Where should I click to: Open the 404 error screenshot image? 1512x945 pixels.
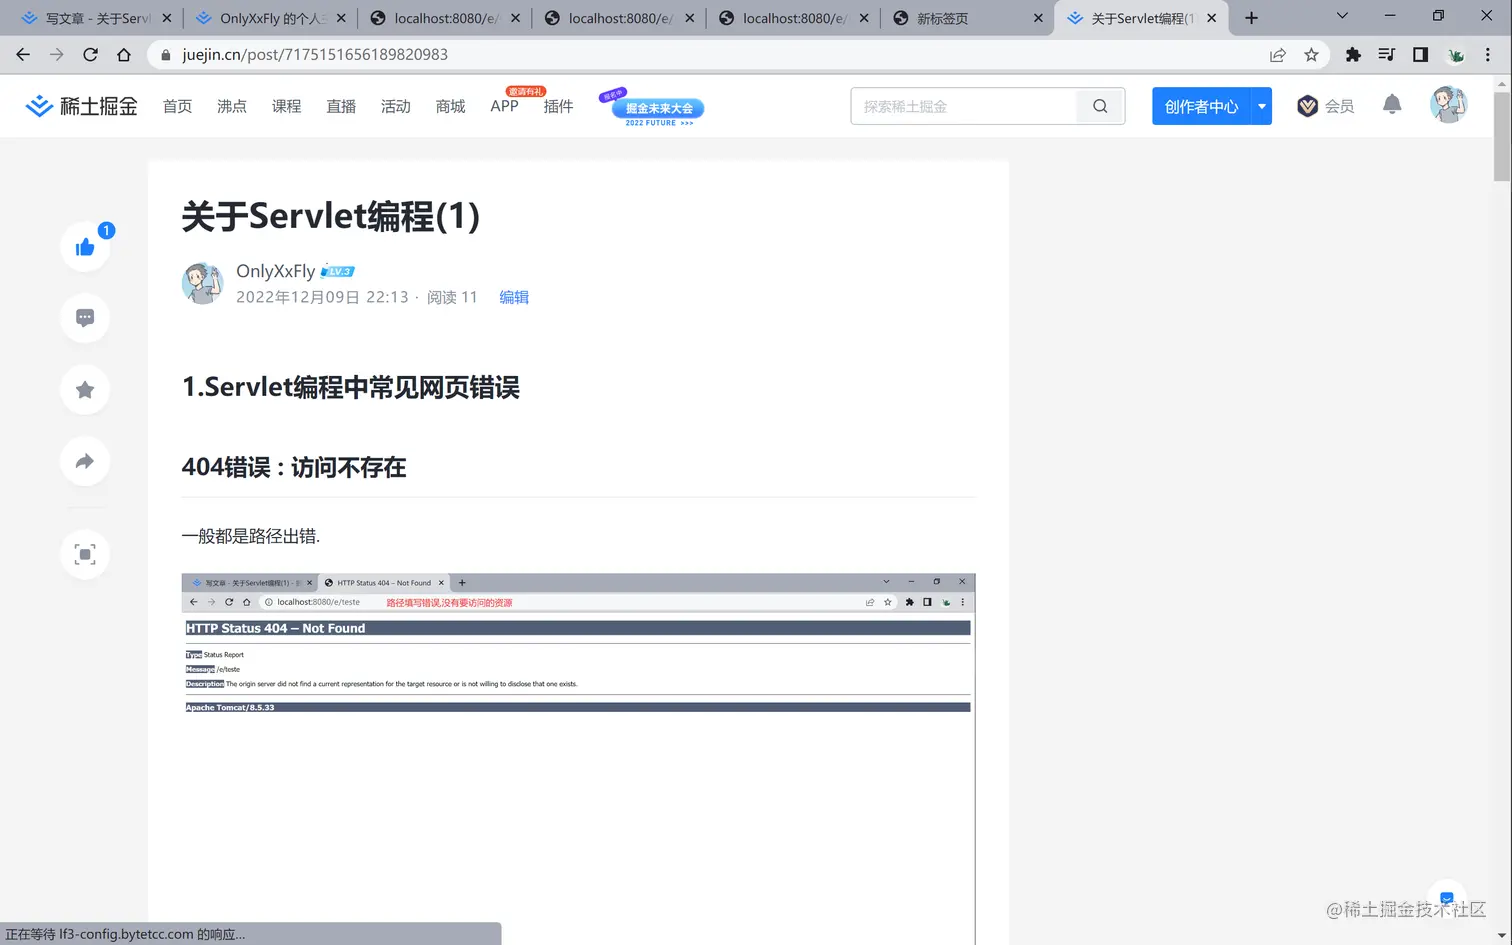(578, 759)
